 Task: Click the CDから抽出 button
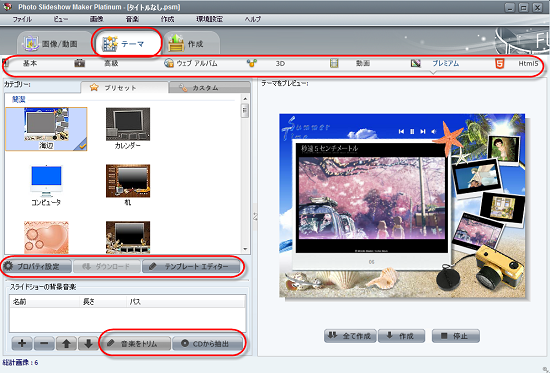pos(207,344)
